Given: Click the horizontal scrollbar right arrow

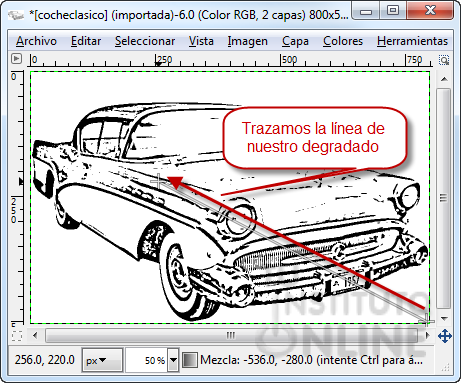Looking at the screenshot, I should click(428, 335).
